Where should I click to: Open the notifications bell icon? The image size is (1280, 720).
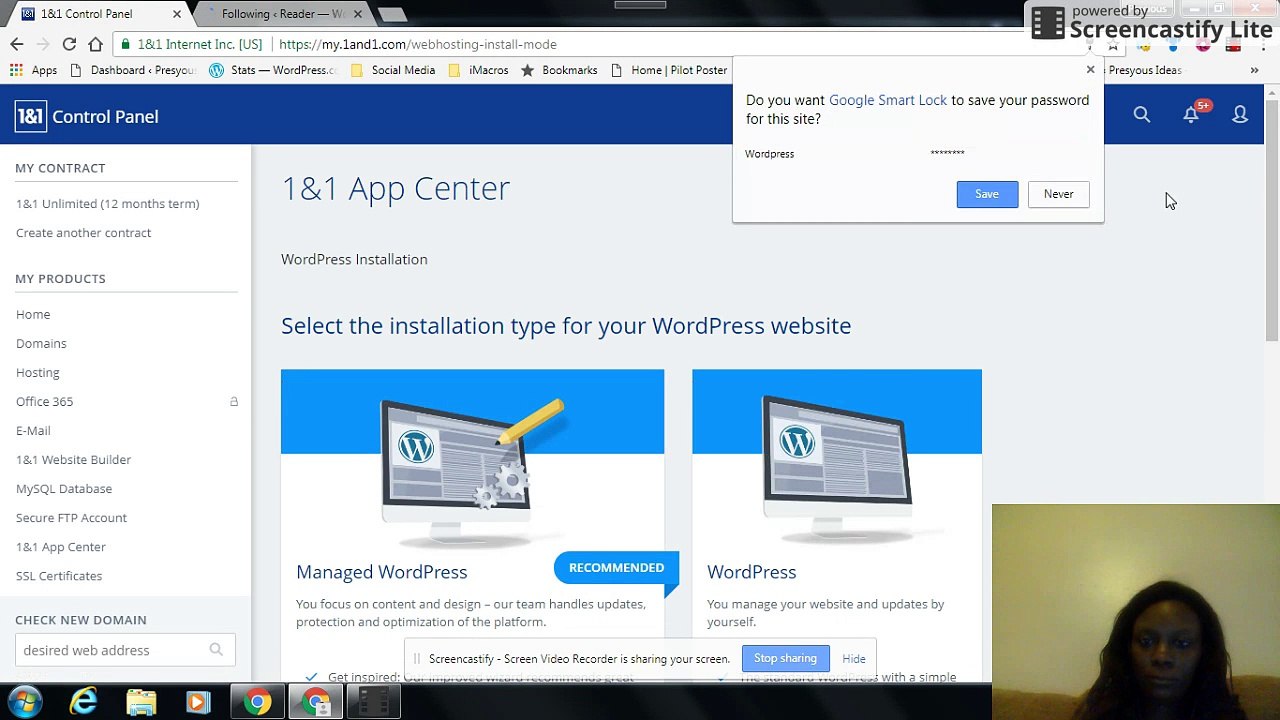(1191, 115)
